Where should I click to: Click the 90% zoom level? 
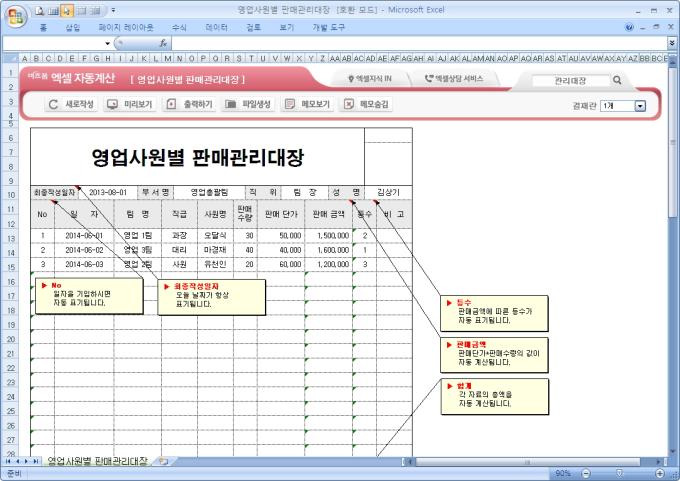pyautogui.click(x=563, y=473)
